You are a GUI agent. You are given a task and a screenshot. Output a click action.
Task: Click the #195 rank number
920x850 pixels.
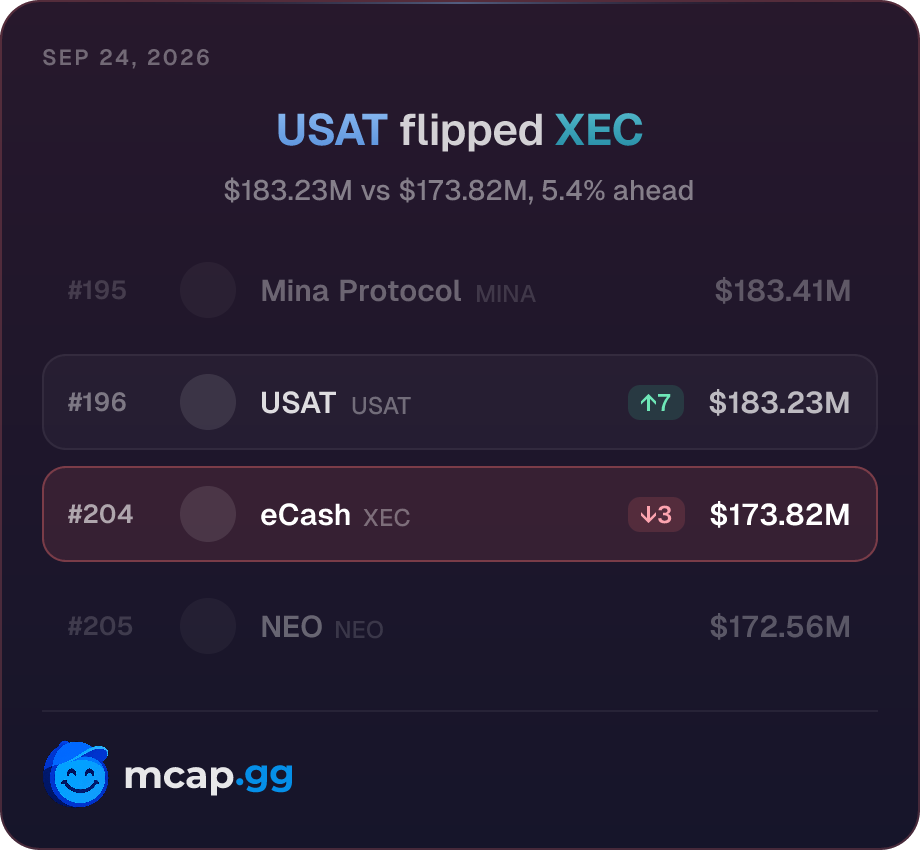point(97,290)
